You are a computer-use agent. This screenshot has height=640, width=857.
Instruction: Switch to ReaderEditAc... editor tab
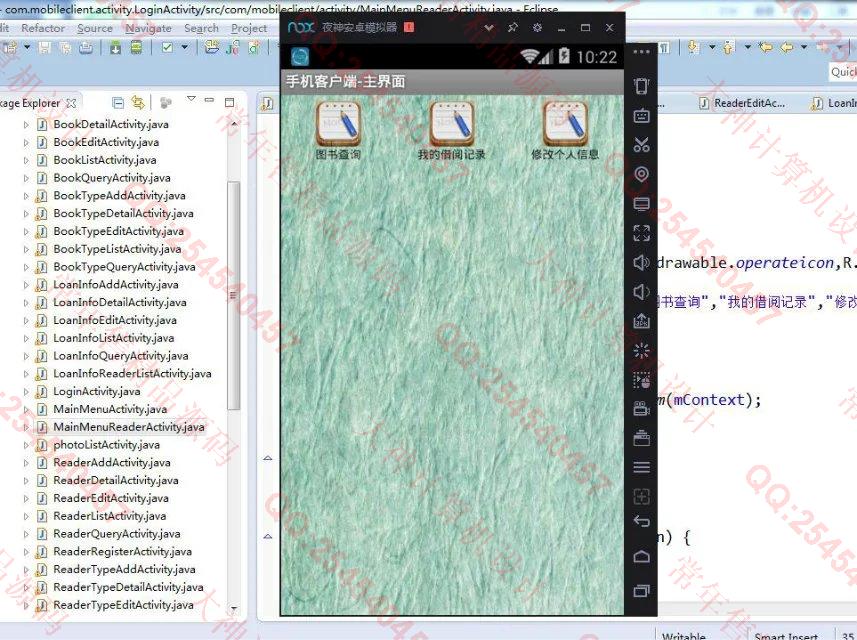coord(742,103)
